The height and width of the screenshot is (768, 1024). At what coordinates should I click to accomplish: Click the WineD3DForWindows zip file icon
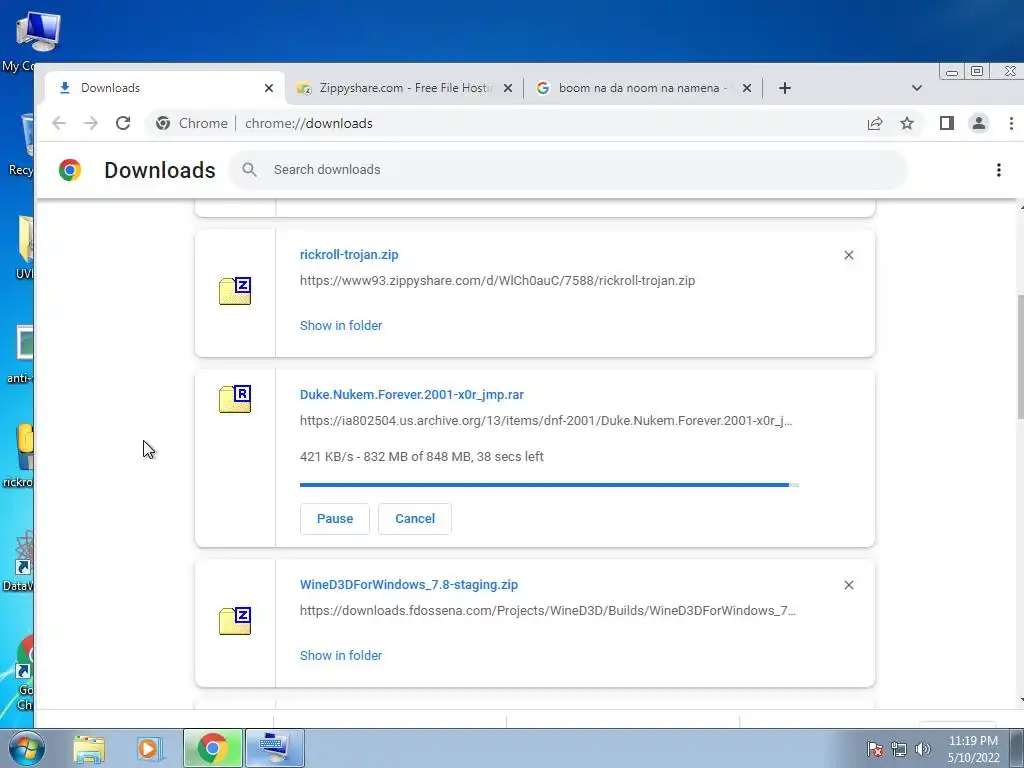(235, 620)
